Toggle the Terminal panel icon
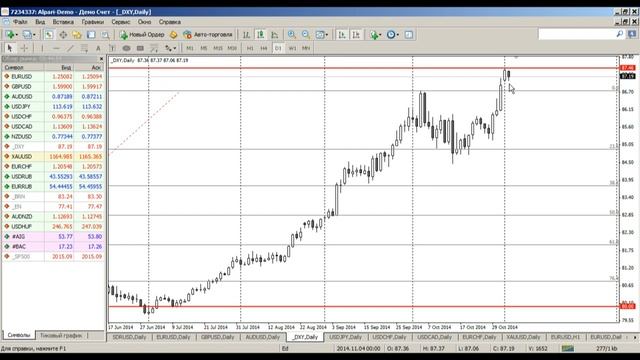 click(x=91, y=35)
